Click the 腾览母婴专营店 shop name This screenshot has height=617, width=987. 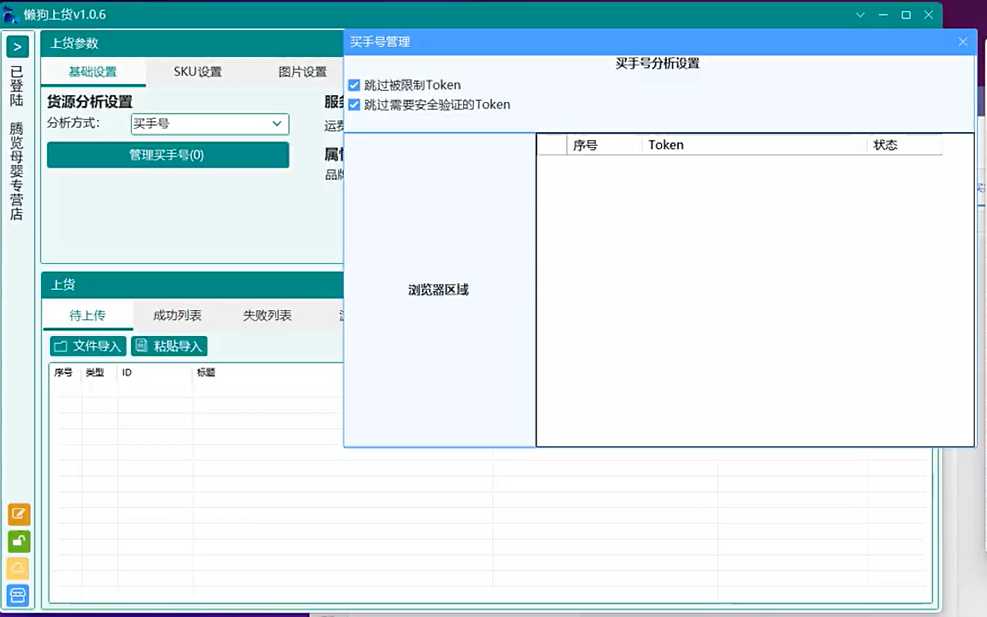pyautogui.click(x=16, y=171)
